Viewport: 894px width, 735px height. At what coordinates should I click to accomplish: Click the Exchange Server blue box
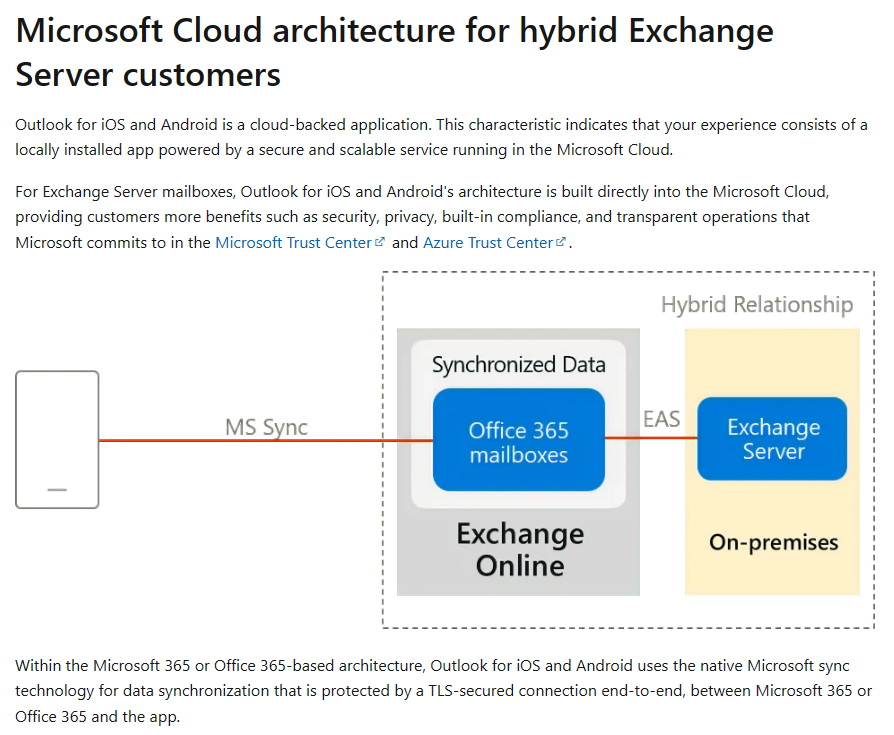coord(772,438)
